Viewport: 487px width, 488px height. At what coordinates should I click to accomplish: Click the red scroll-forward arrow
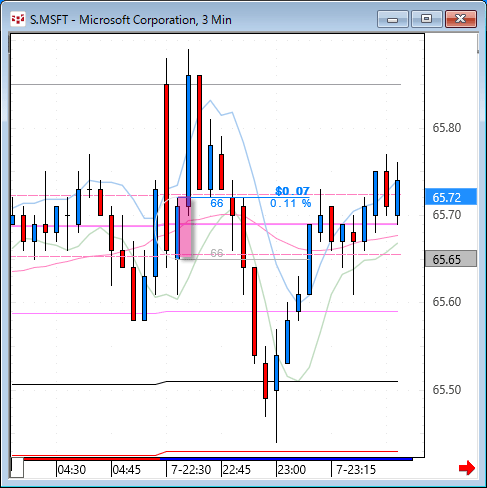click(x=467, y=468)
